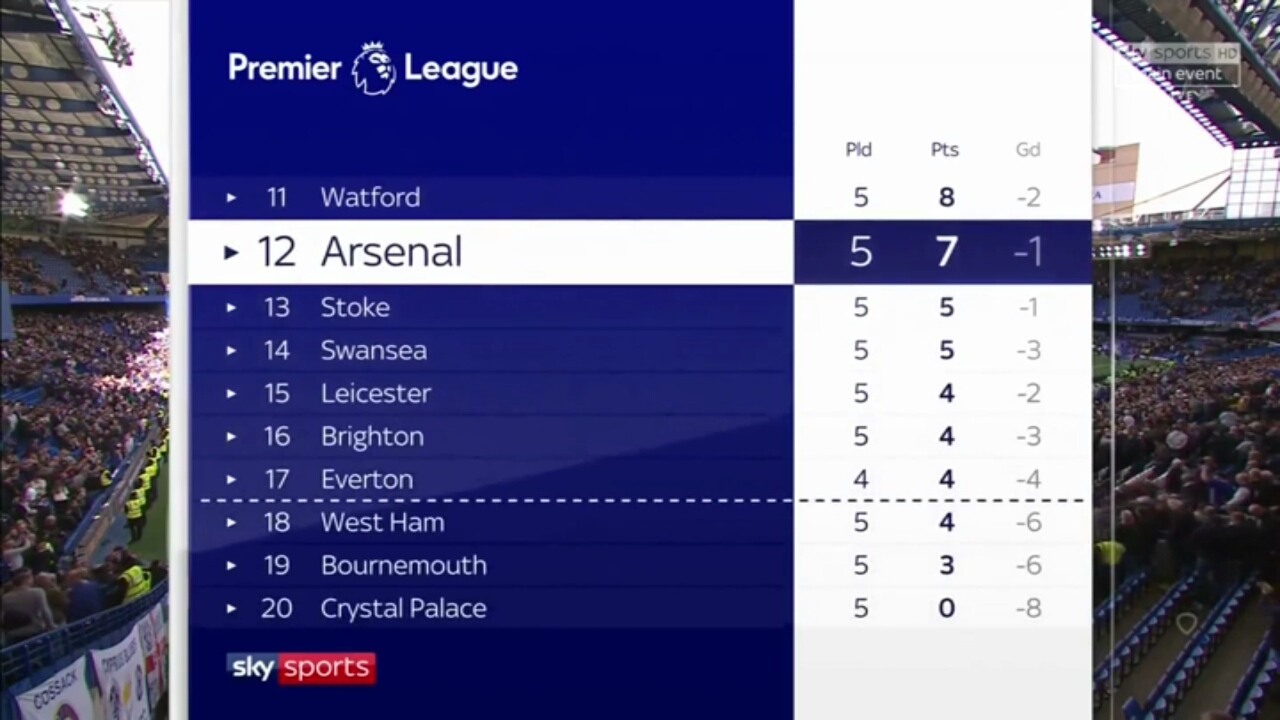Viewport: 1280px width, 720px height.
Task: Click the arrow marker beside Swansea
Action: [x=231, y=351]
